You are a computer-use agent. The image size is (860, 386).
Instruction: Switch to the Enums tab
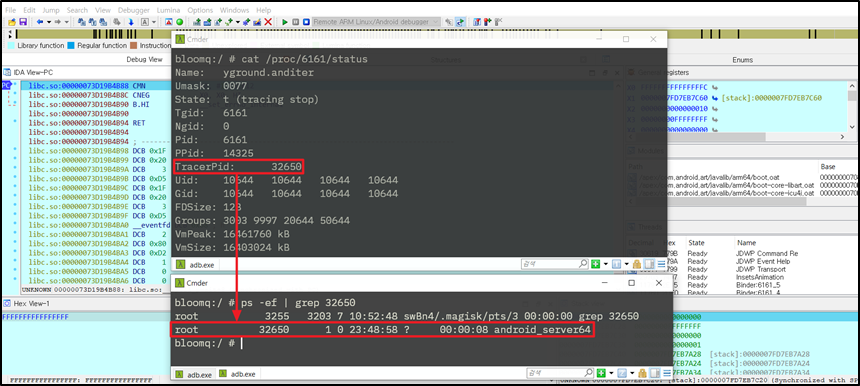point(743,60)
